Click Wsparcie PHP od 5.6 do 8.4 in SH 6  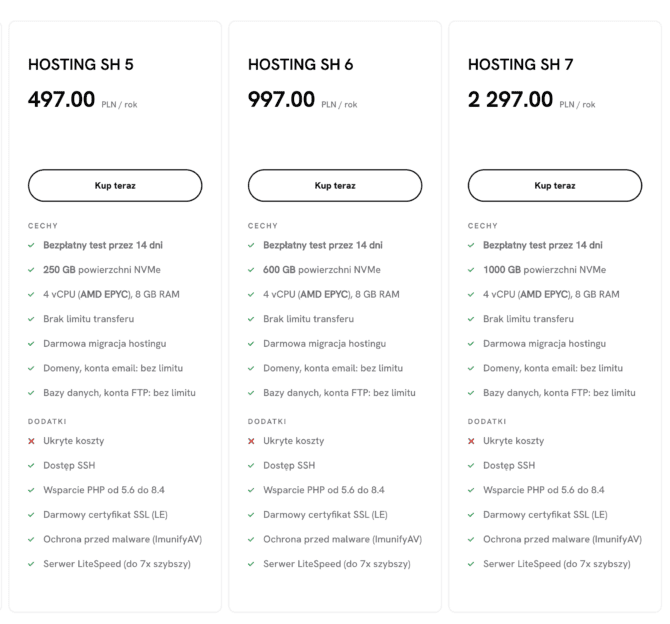tap(324, 490)
